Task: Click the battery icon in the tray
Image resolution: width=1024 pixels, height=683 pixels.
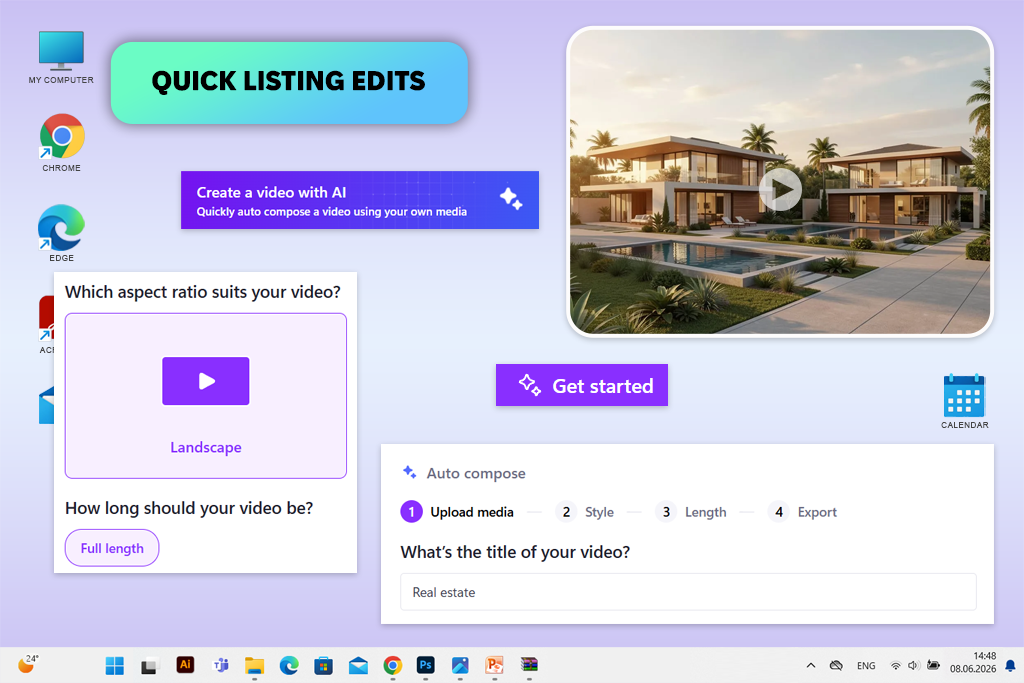Action: pos(933,665)
